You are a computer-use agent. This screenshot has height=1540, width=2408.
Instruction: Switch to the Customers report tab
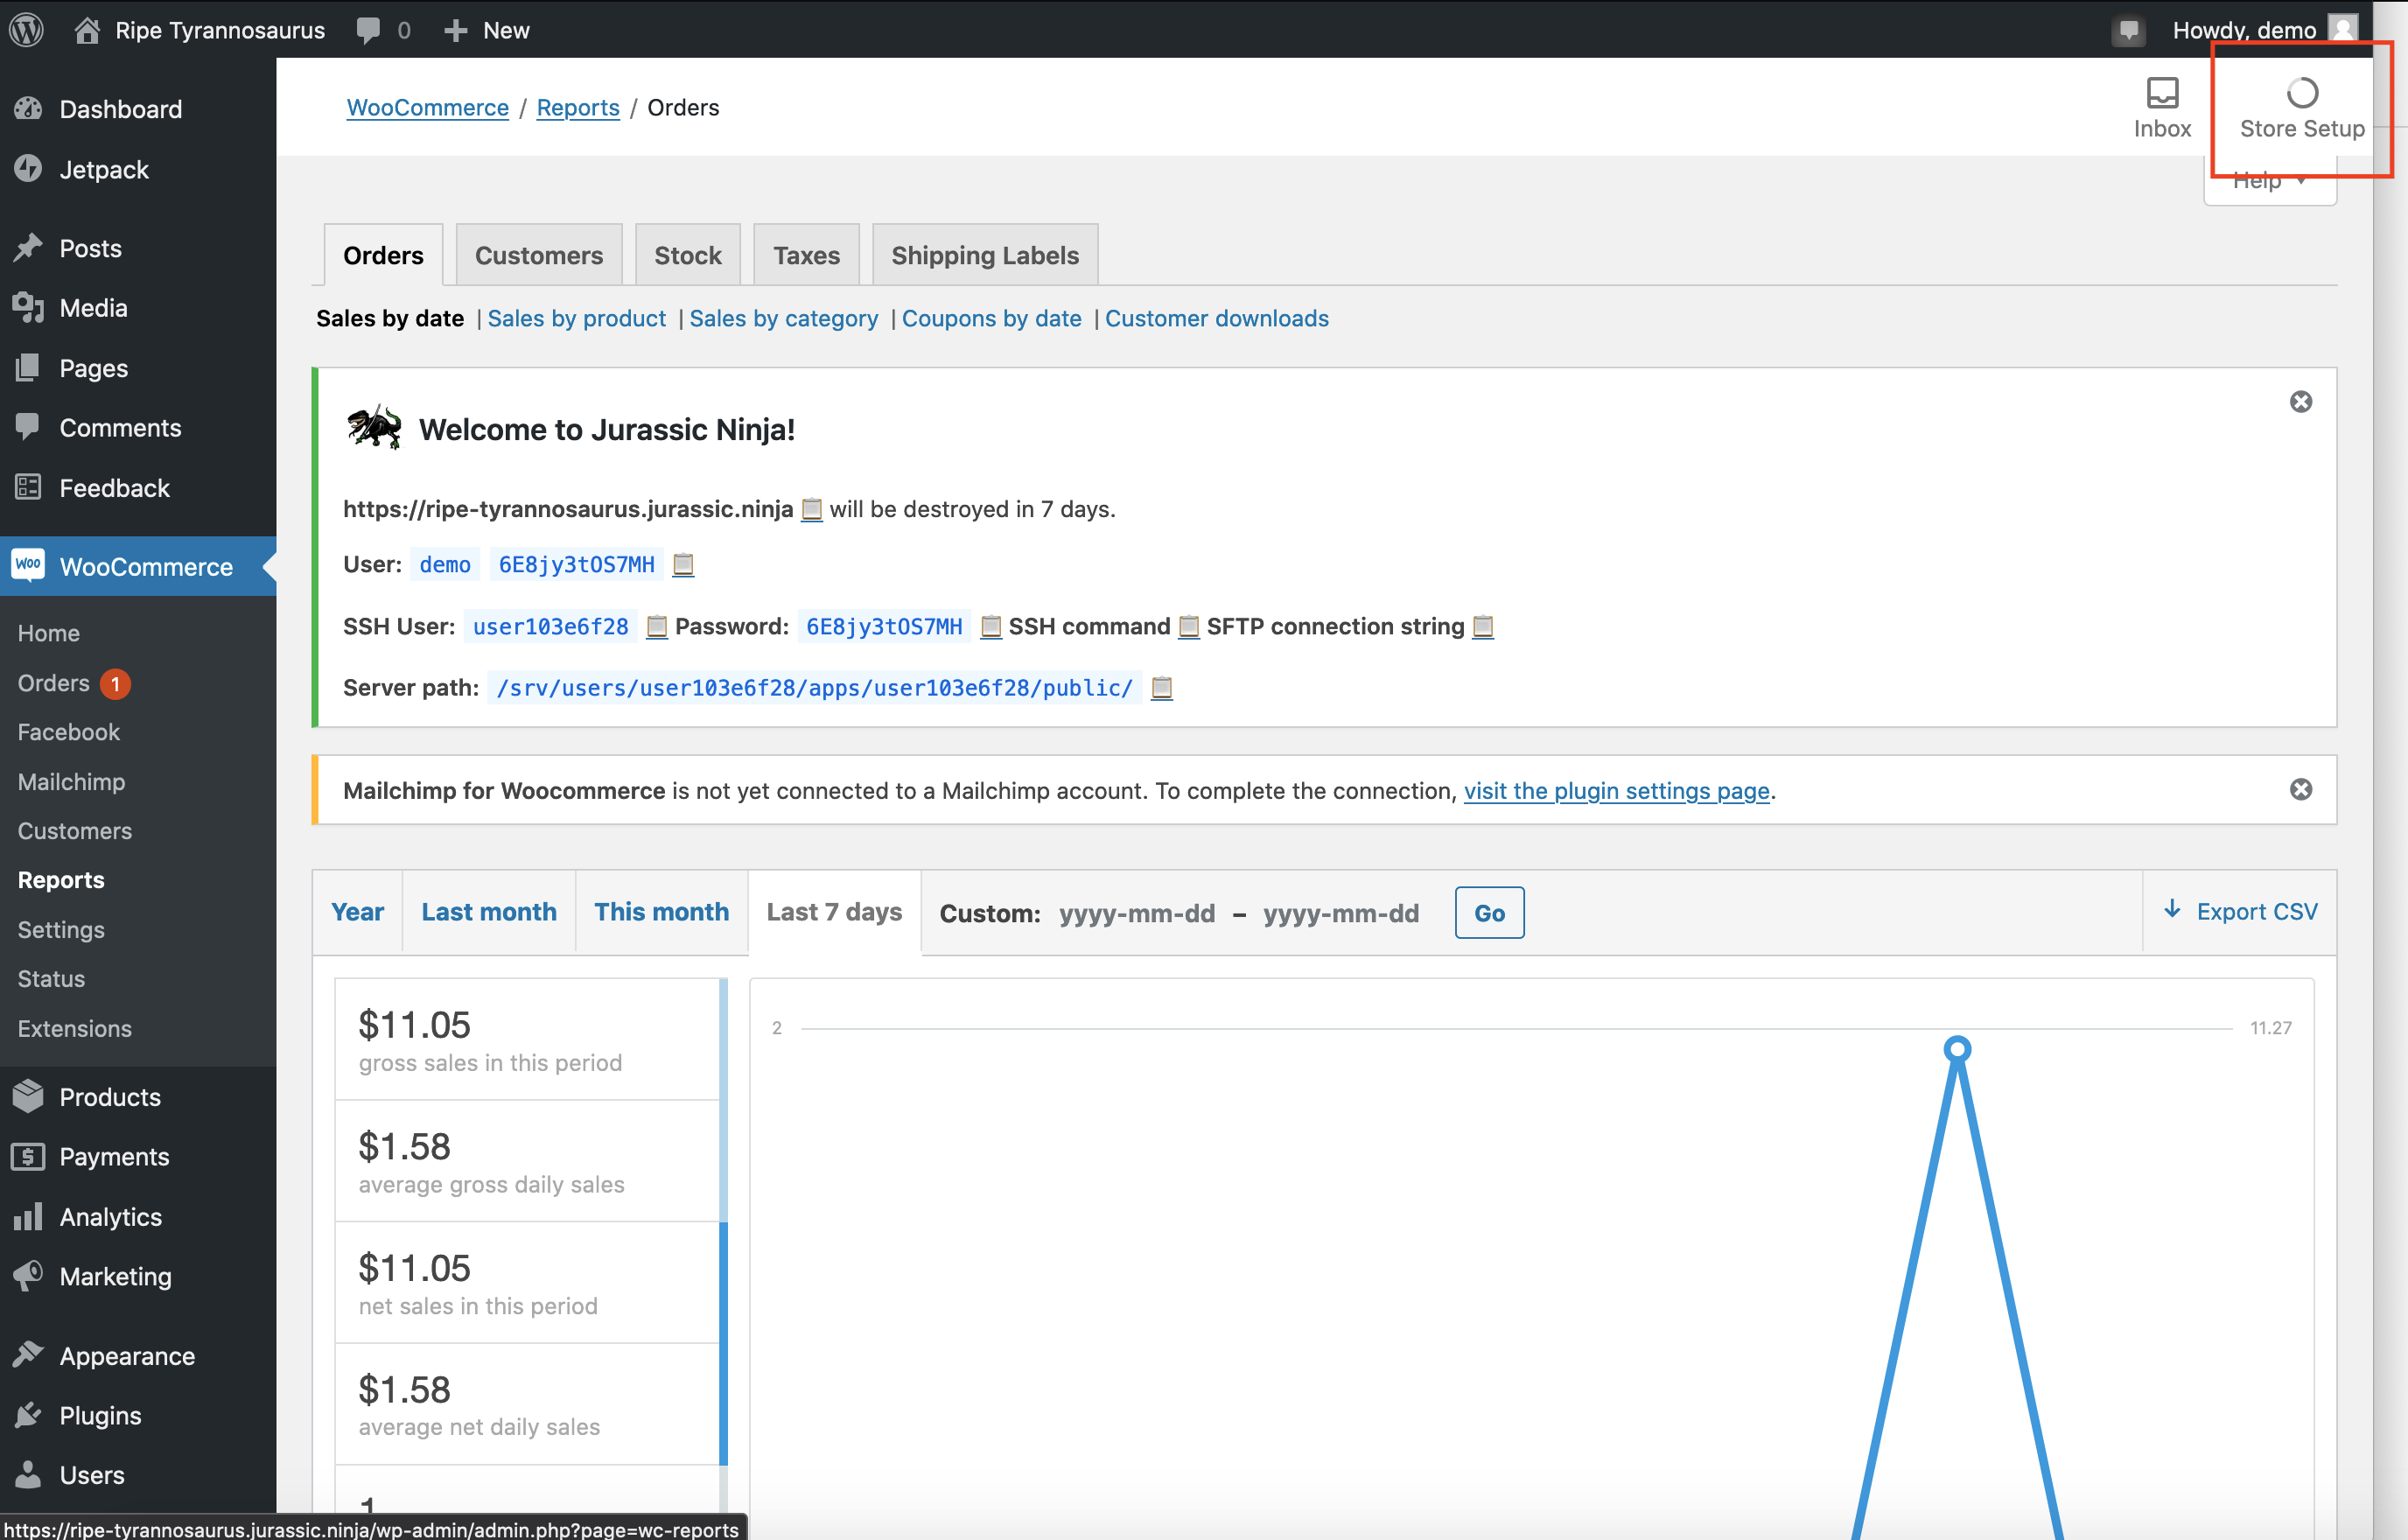tap(539, 255)
